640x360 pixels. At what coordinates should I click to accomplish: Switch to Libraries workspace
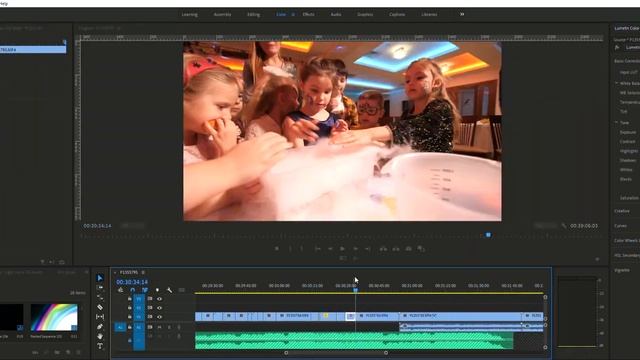429,14
